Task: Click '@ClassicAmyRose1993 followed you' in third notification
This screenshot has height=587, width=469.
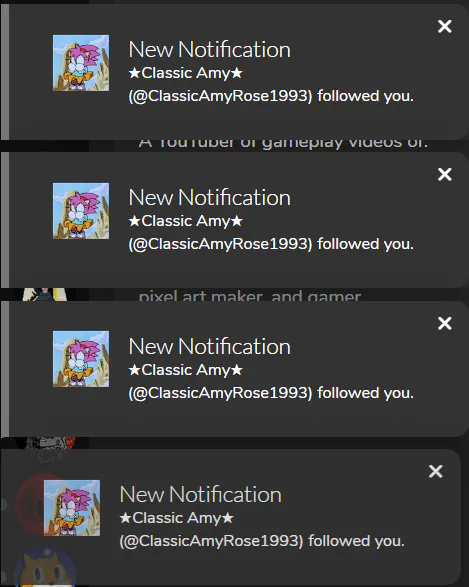Action: (x=271, y=393)
